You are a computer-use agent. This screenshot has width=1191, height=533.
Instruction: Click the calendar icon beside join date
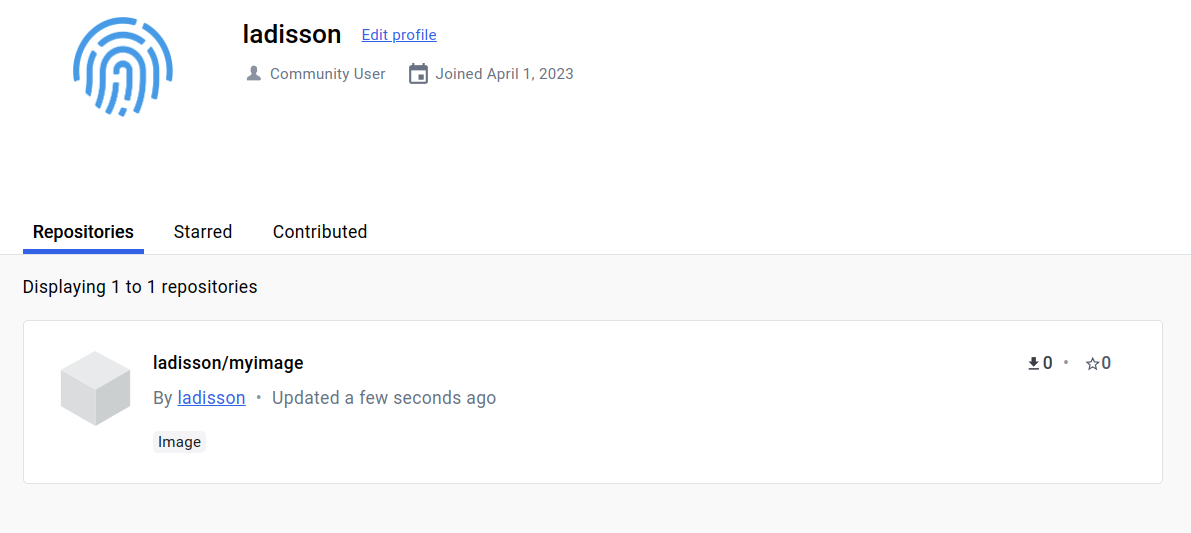click(x=418, y=74)
